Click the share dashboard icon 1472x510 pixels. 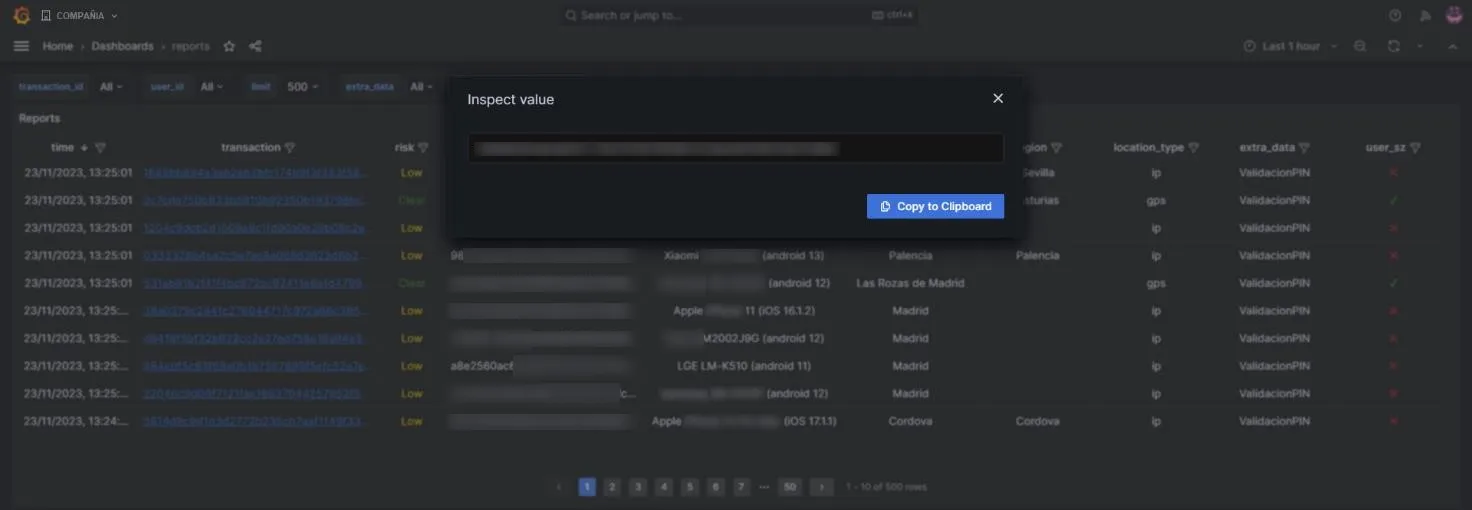[255, 46]
